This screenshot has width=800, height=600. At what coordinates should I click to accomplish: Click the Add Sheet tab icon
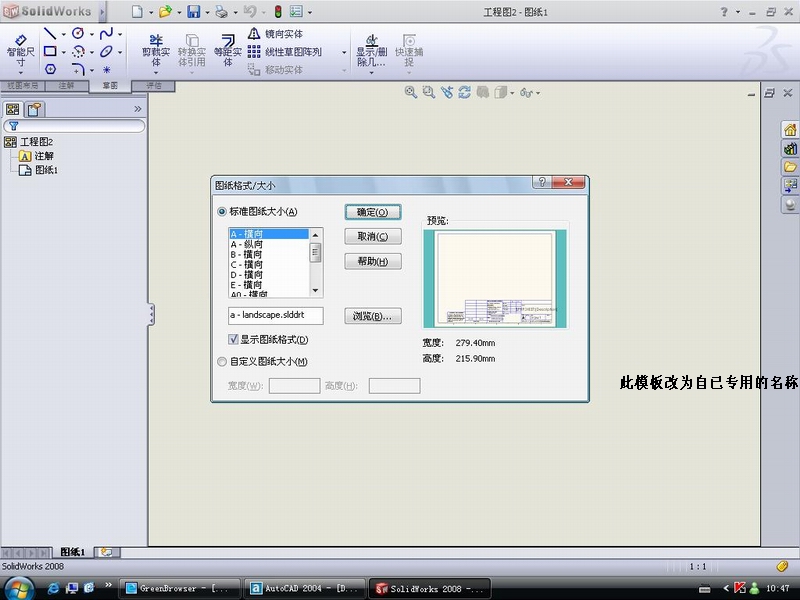pos(107,552)
